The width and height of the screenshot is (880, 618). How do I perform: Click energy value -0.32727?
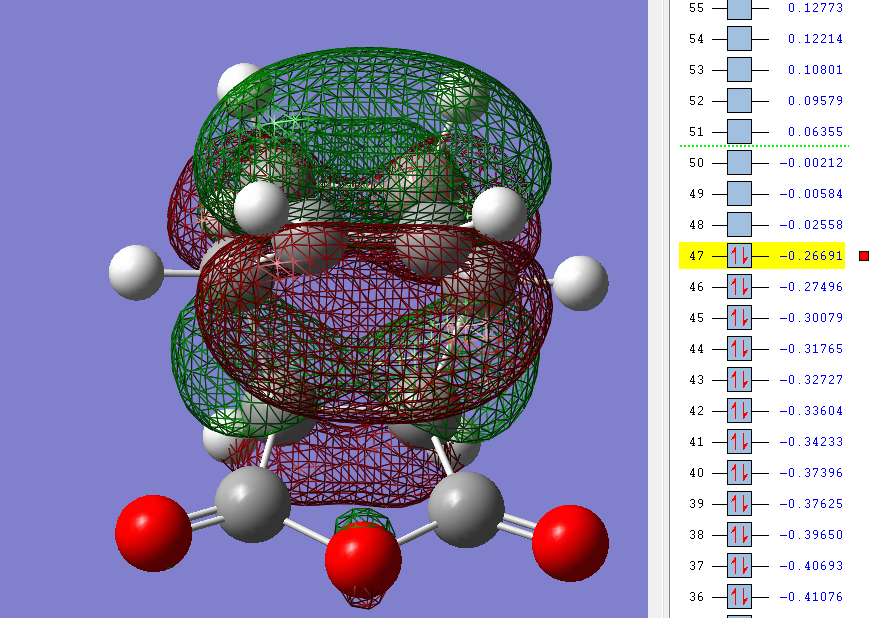811,380
